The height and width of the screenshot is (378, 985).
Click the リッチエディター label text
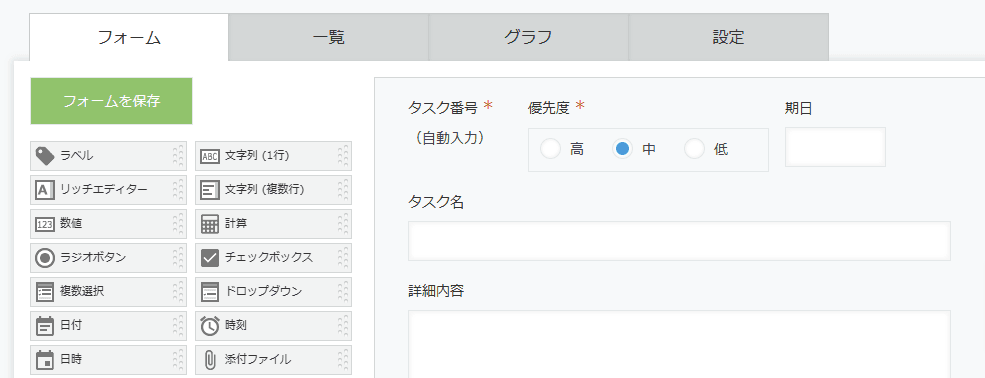click(104, 189)
